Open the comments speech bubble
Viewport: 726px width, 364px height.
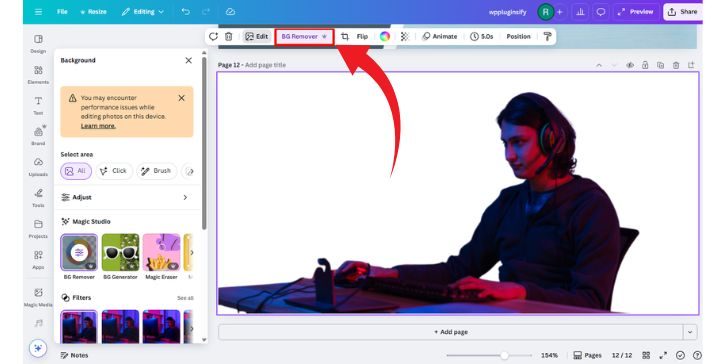(601, 12)
